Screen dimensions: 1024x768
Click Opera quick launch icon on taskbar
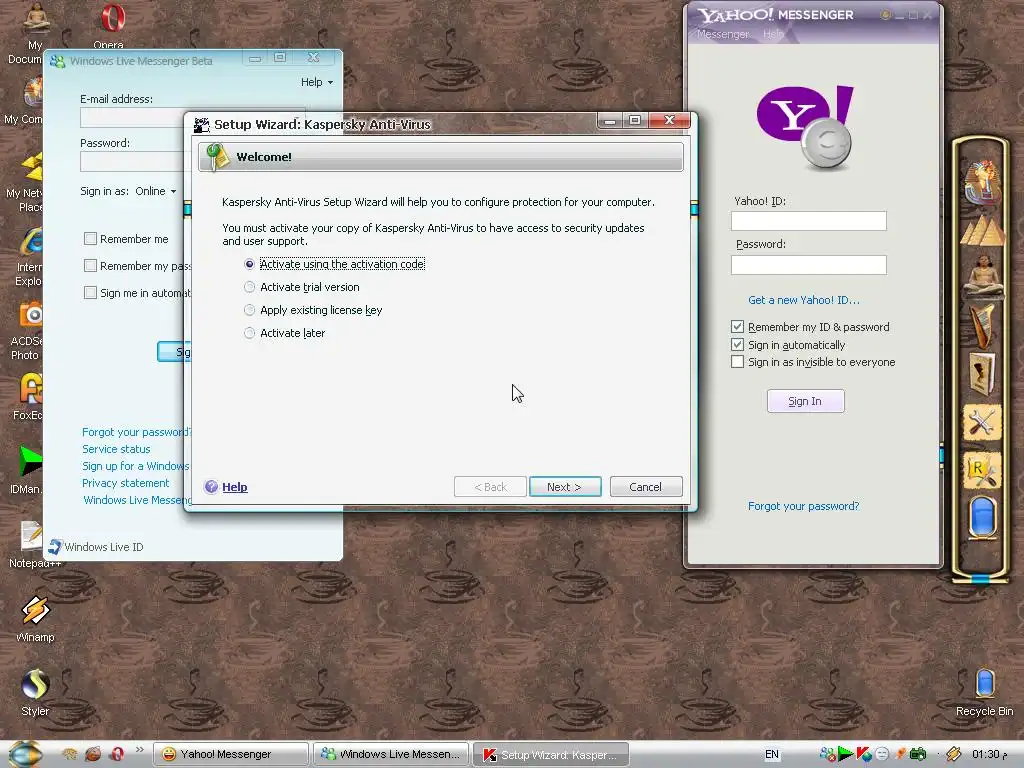117,754
